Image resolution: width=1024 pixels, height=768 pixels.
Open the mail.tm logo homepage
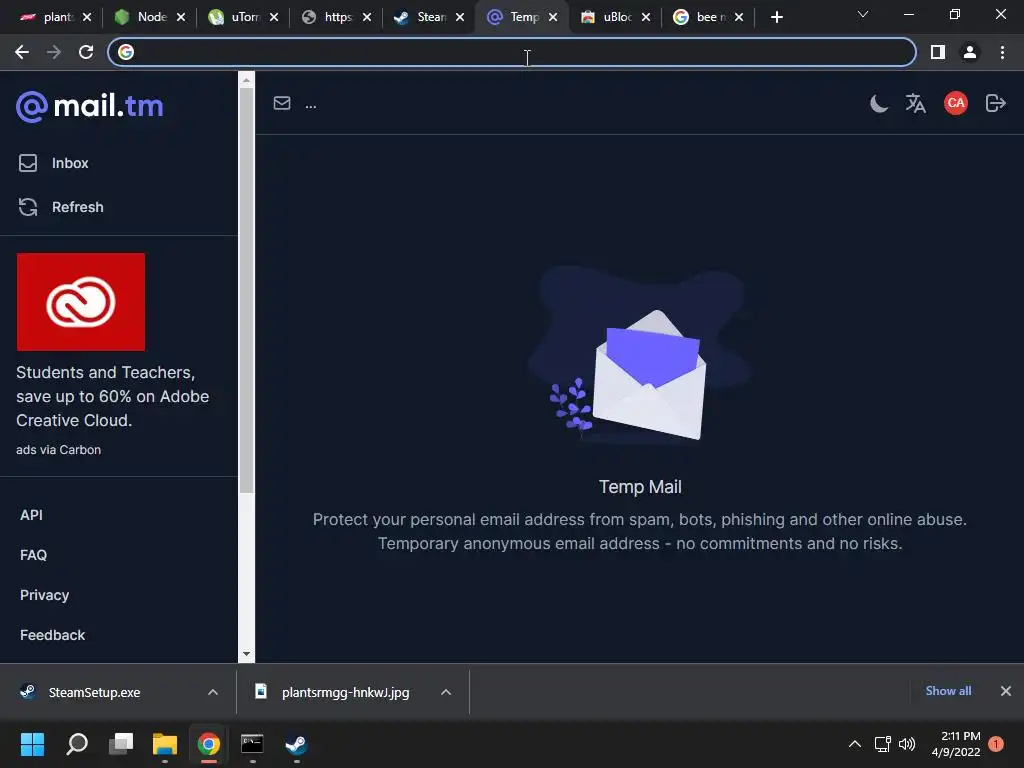click(x=89, y=106)
